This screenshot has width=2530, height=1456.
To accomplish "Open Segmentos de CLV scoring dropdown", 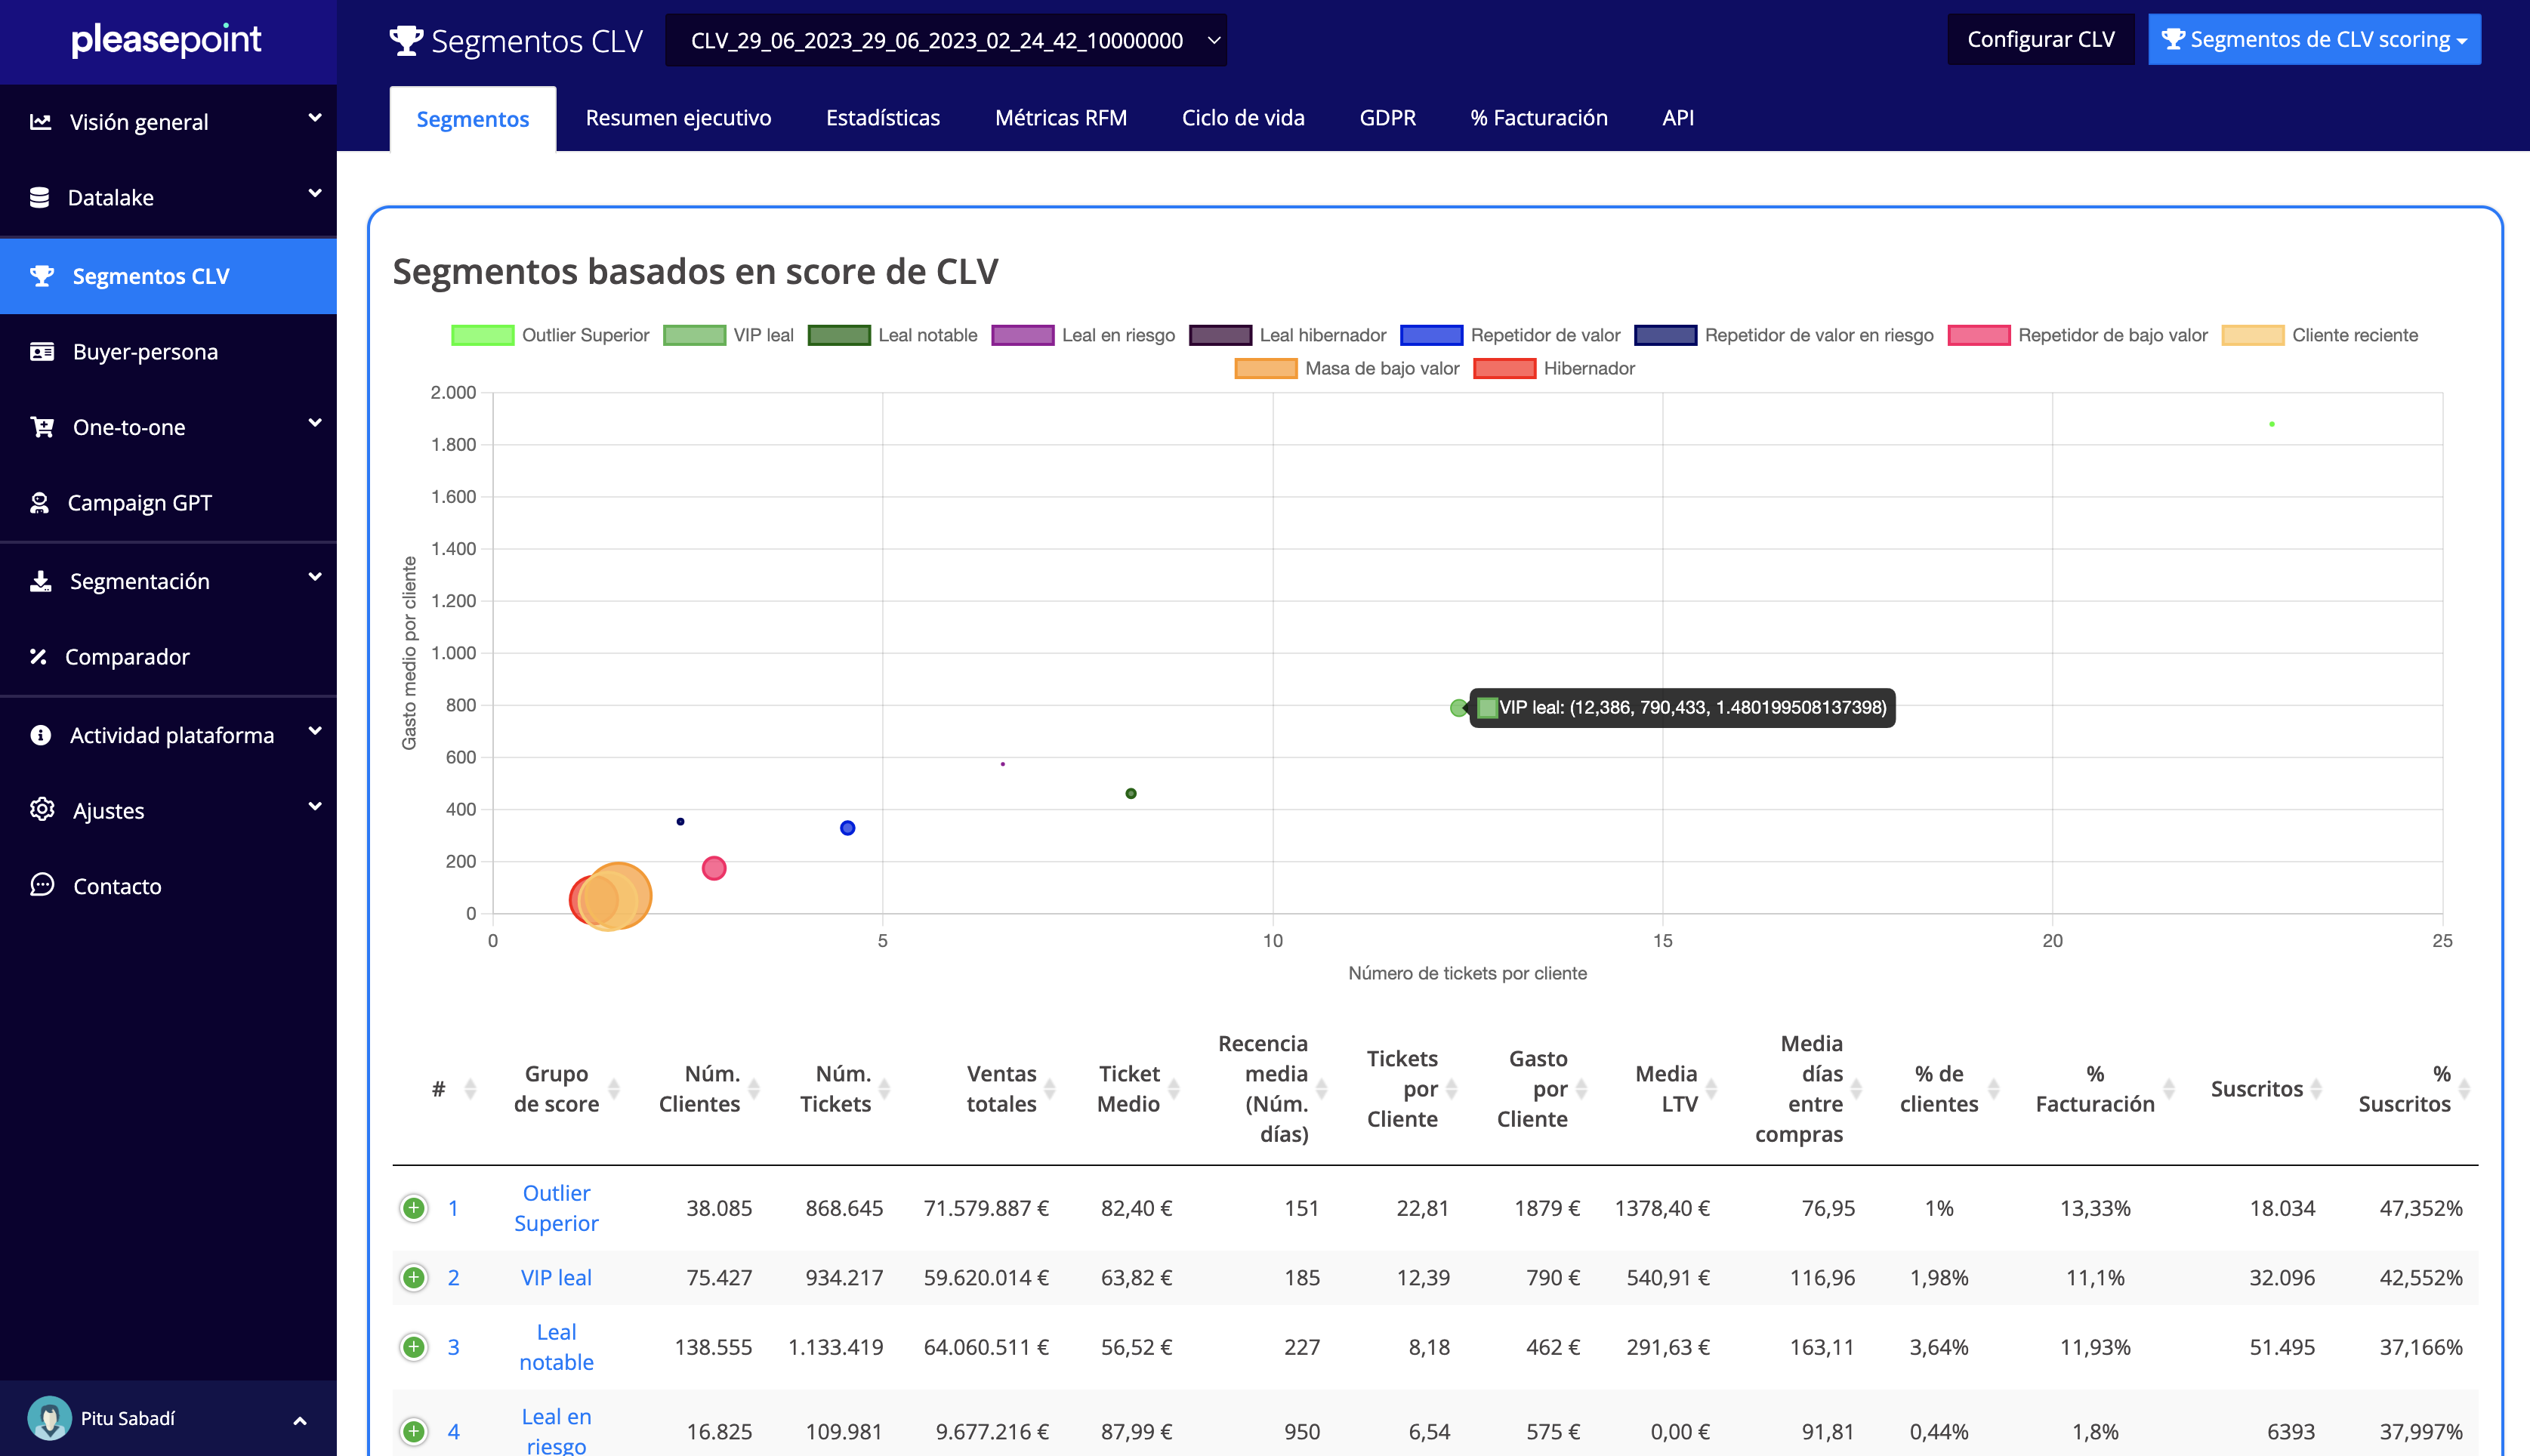I will point(2314,40).
